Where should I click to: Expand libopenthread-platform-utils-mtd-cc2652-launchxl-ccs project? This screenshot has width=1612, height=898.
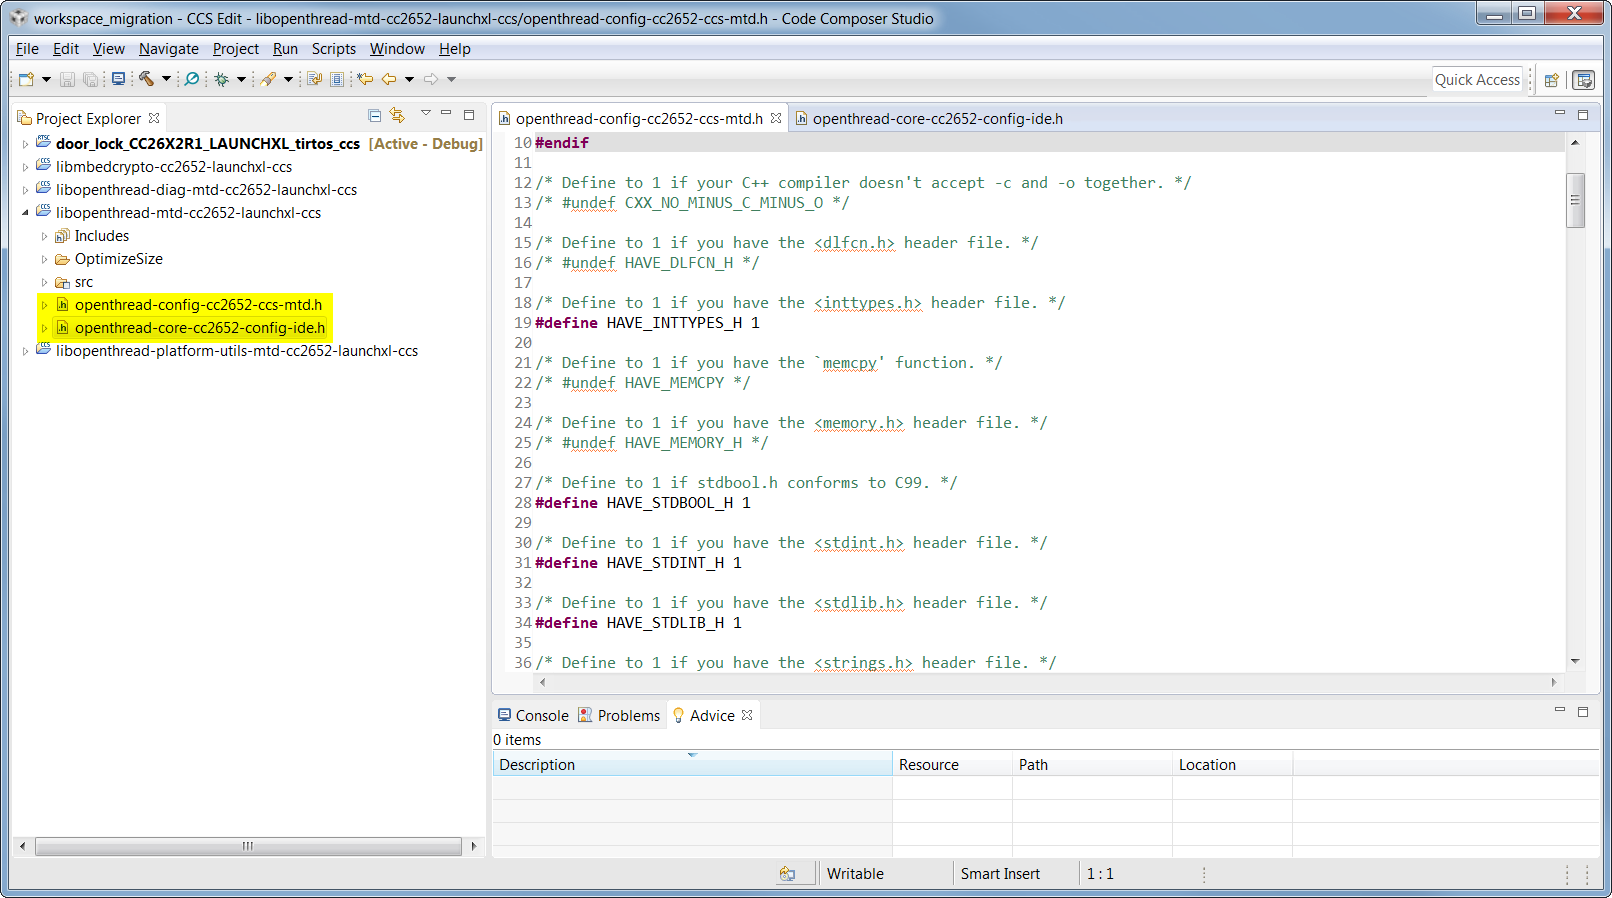click(25, 351)
